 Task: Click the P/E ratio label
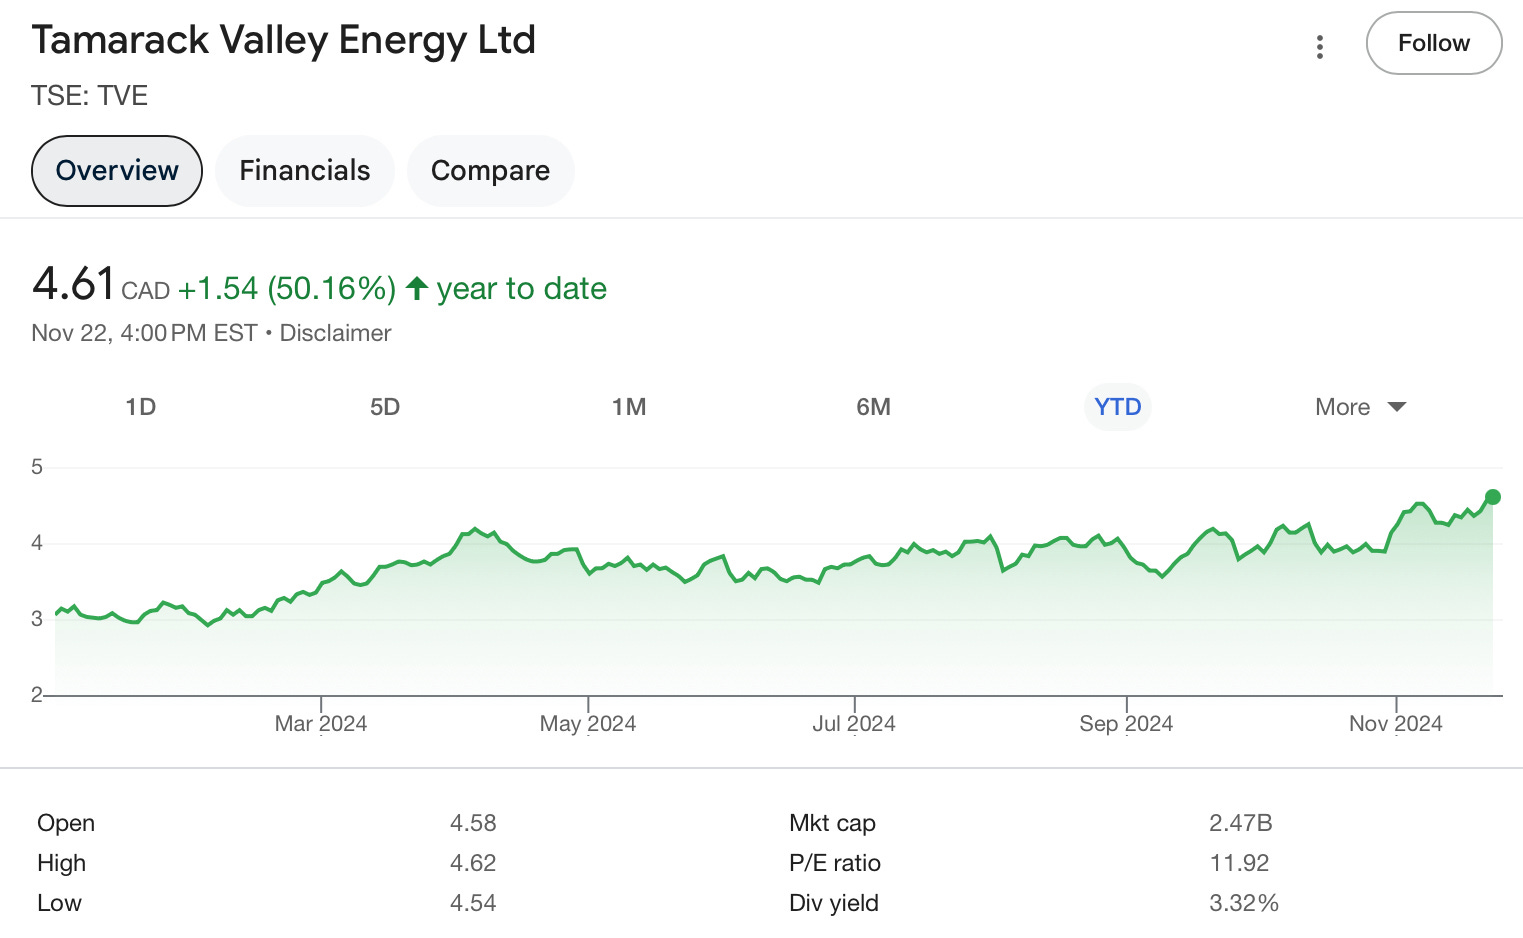pos(835,863)
